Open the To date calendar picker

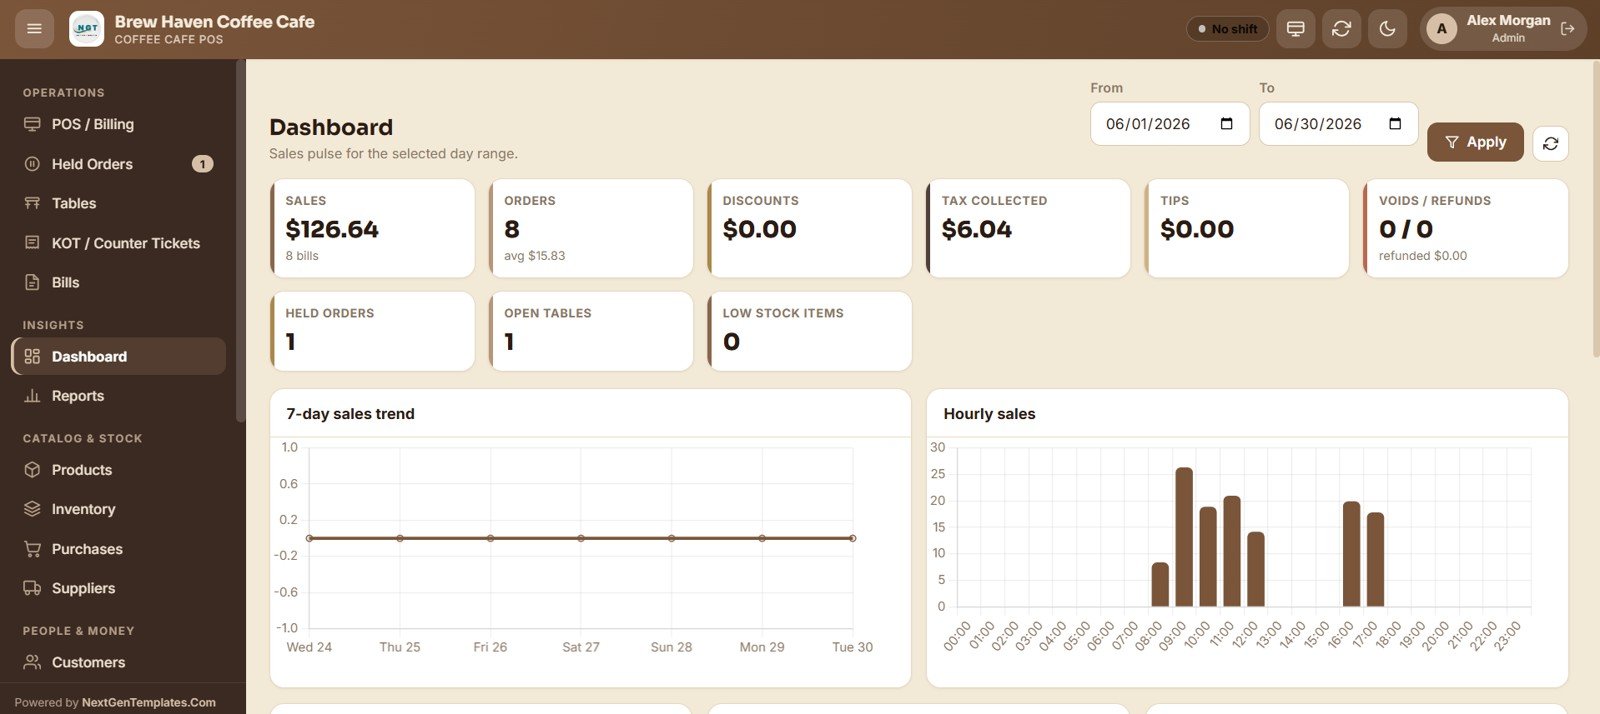pos(1395,124)
